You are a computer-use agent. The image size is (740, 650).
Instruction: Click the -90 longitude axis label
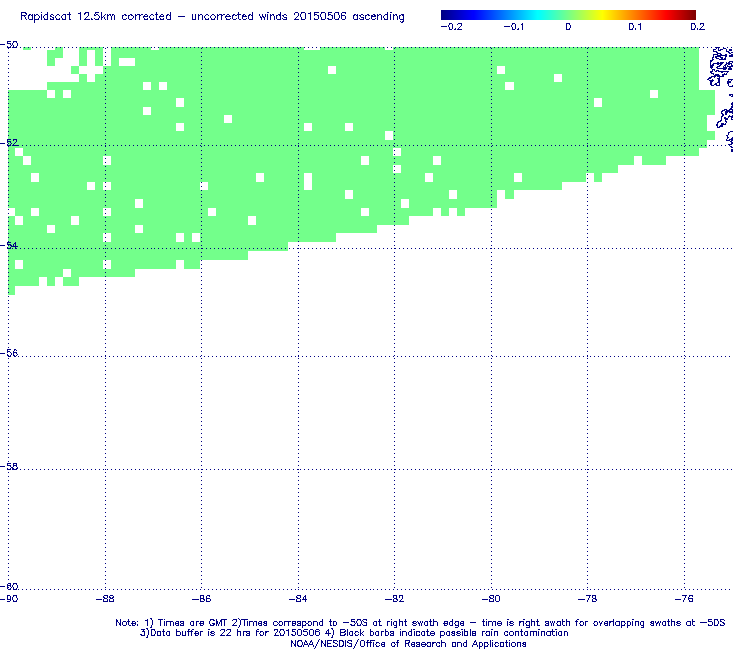(9, 599)
